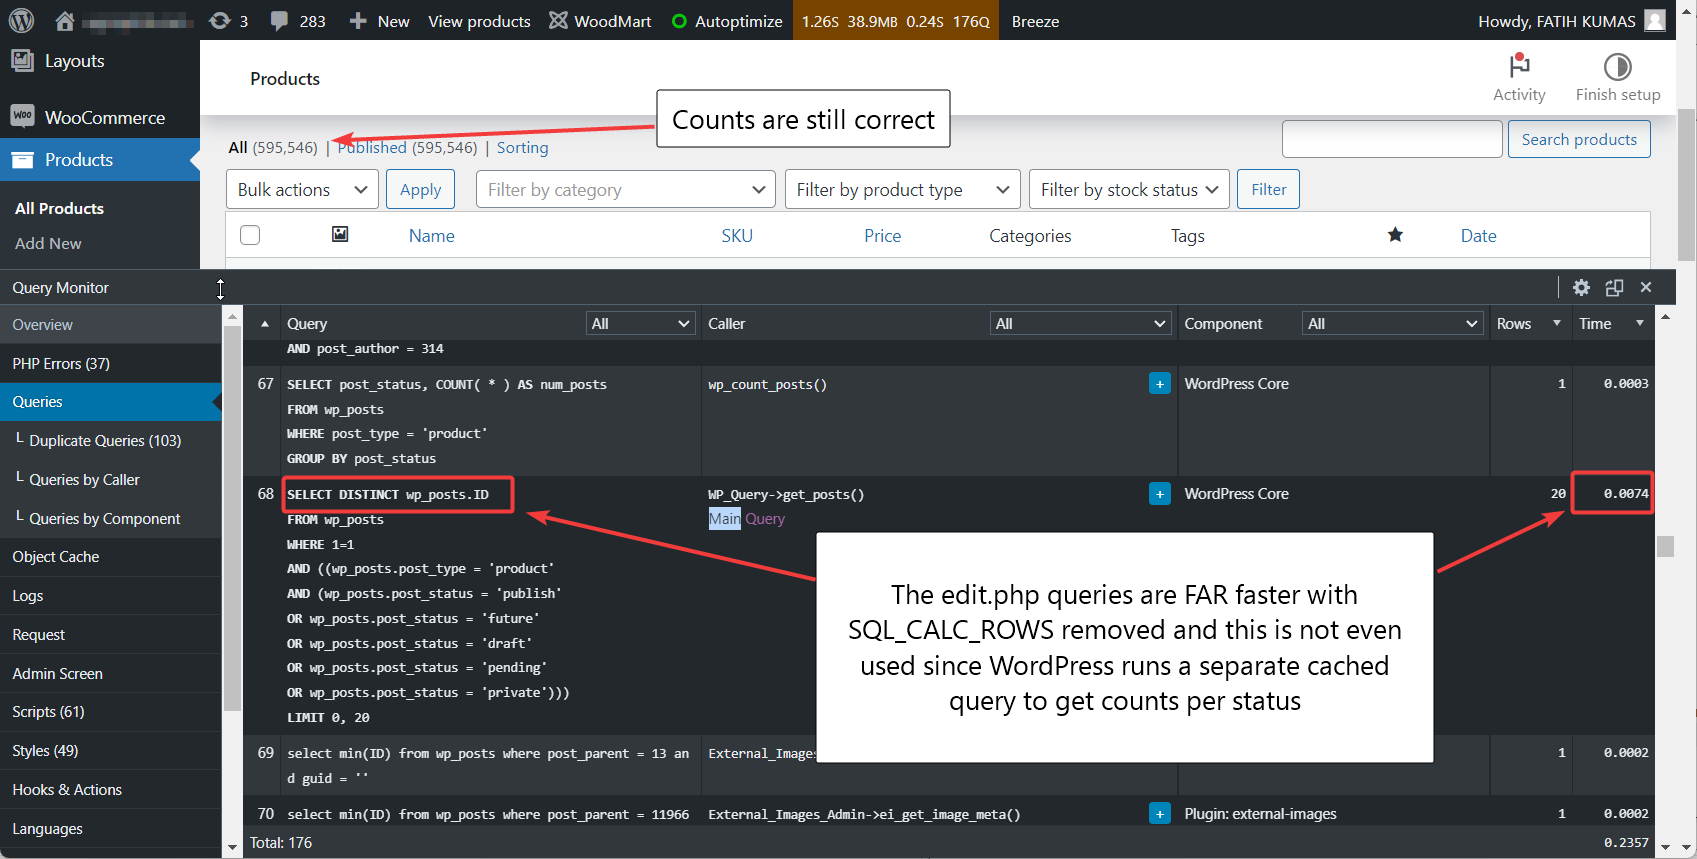
Task: Open the New content plus menu
Action: 379,21
